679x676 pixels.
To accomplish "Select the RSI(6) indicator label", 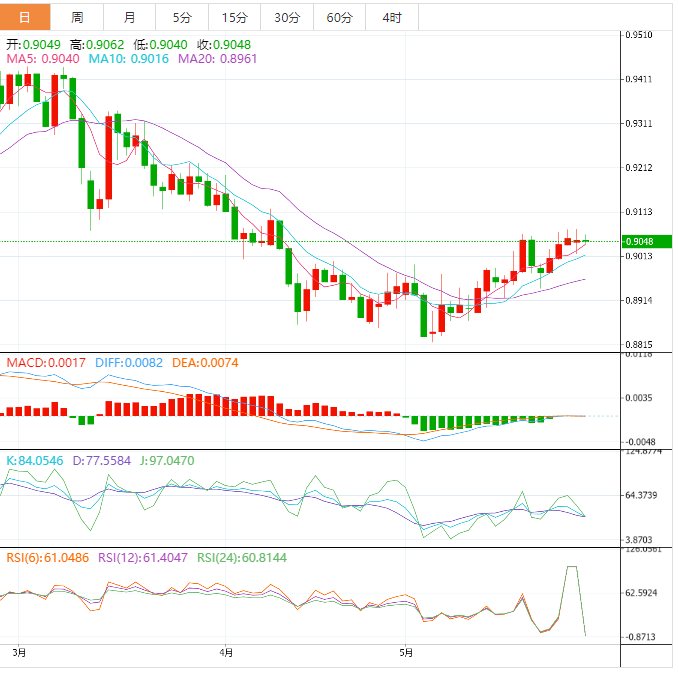I will coord(47,557).
